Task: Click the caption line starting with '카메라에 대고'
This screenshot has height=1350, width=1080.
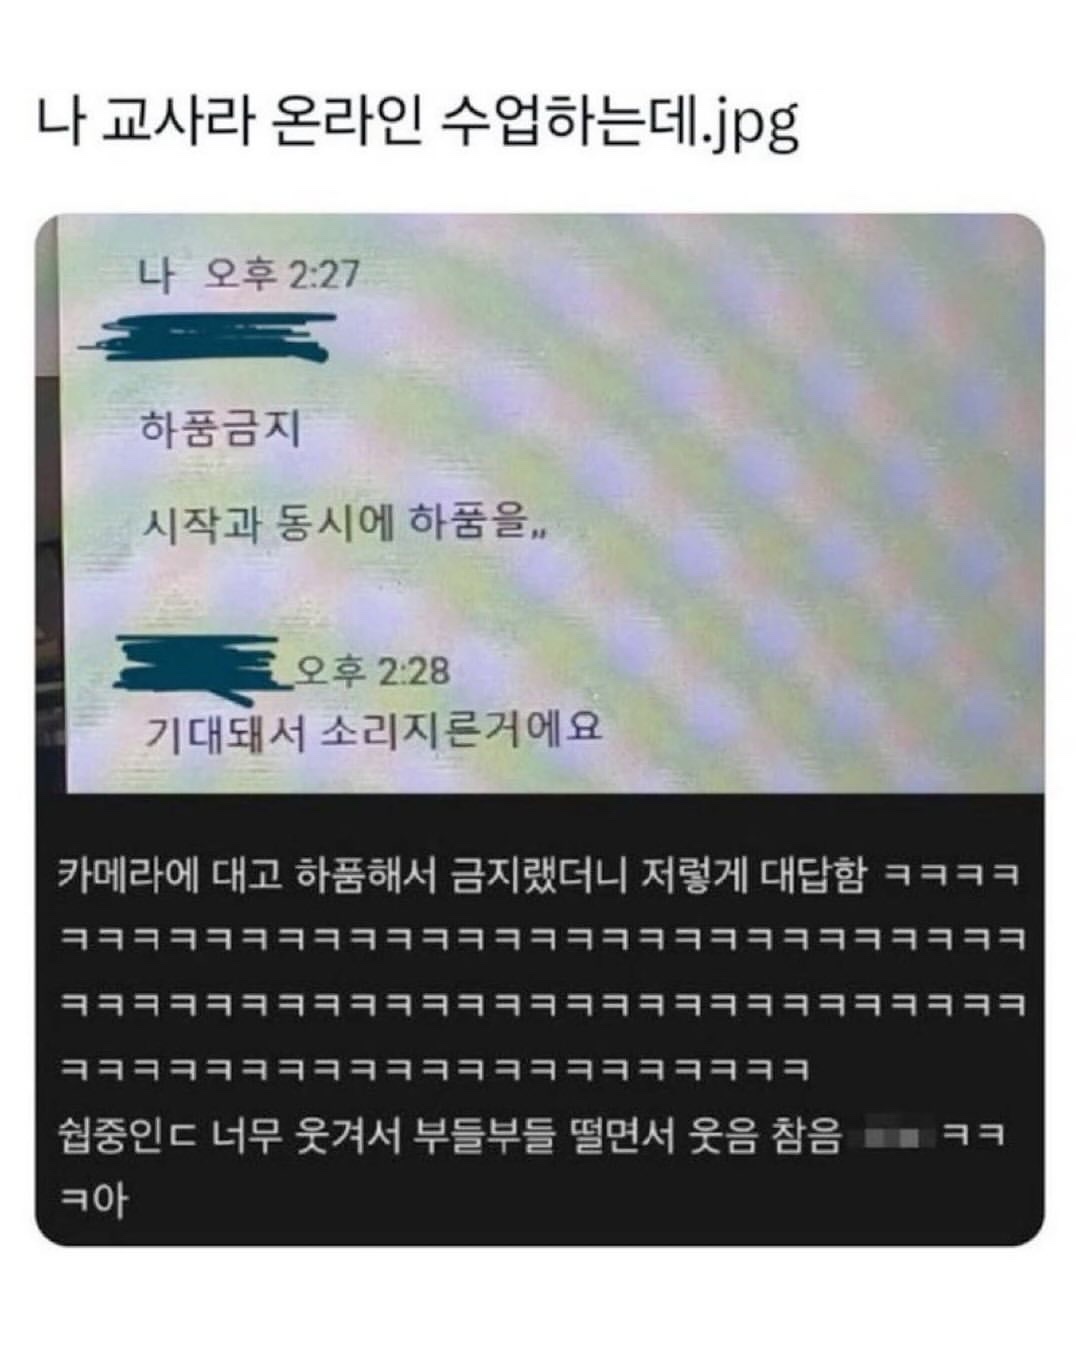Action: pos(540,875)
